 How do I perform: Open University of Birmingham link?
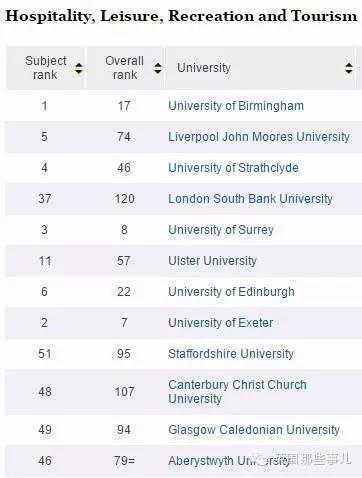(x=236, y=106)
